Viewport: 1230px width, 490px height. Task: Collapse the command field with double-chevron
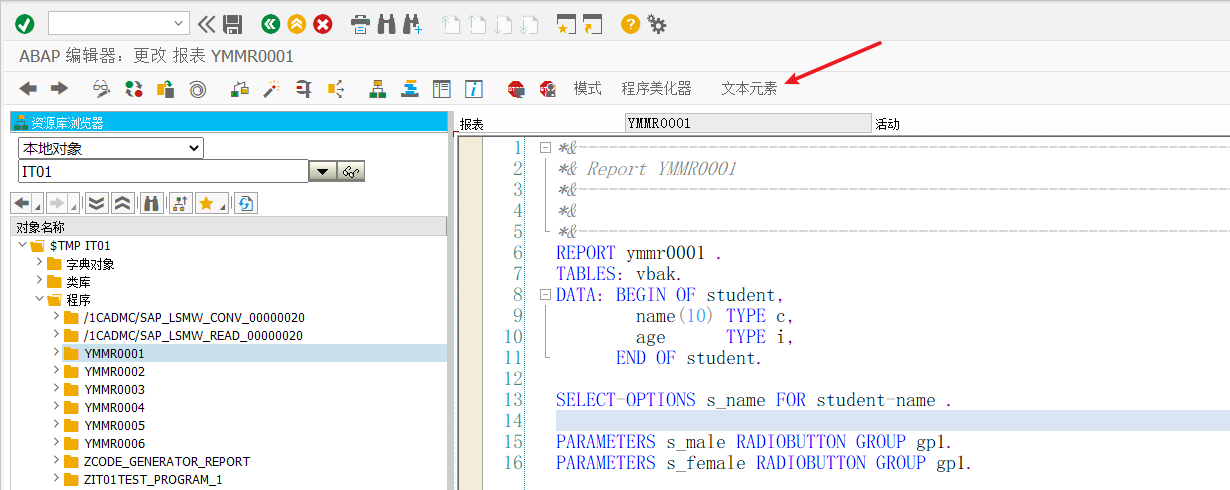click(206, 23)
